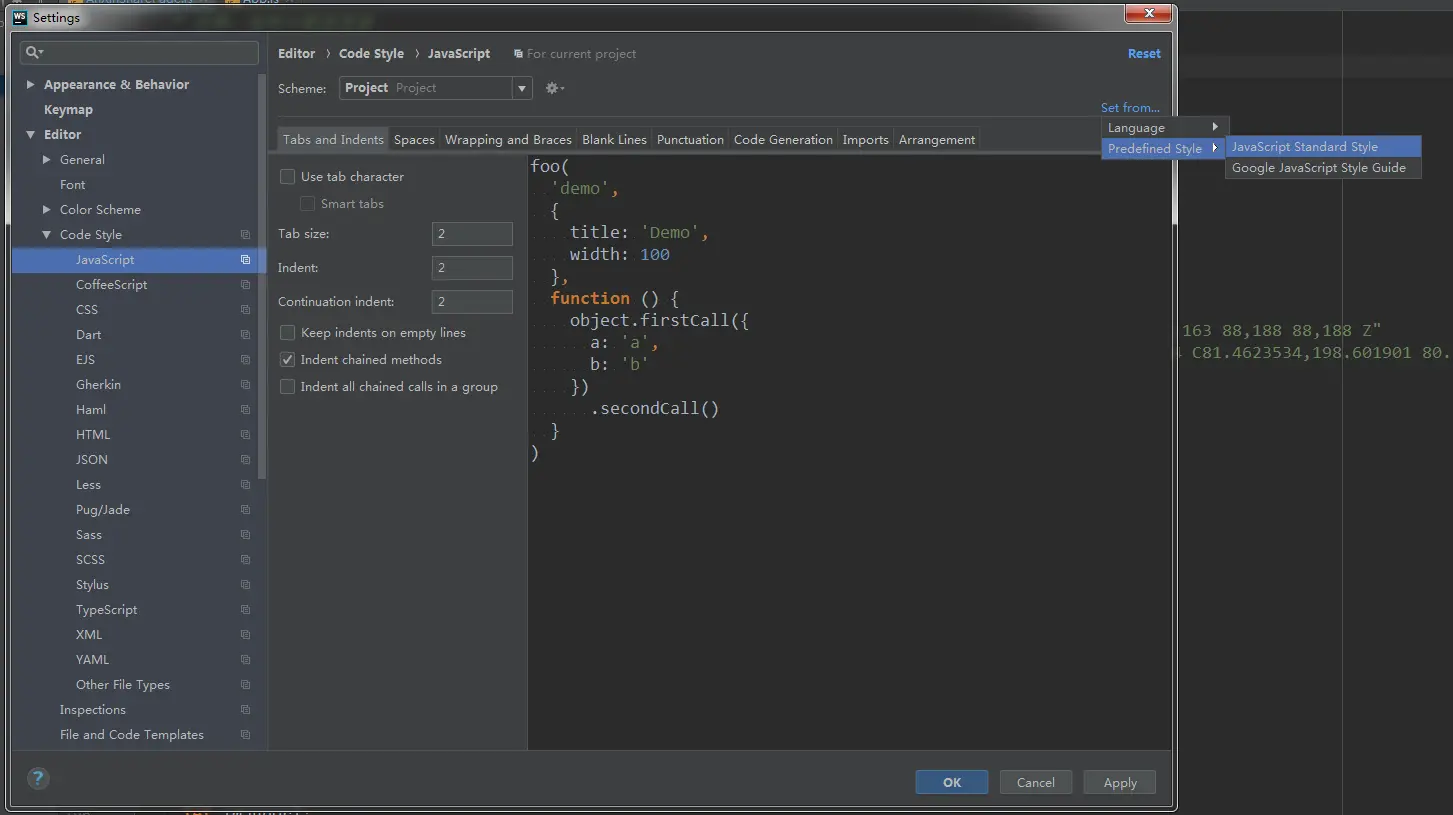
Task: Open the search history dropdown arrow
Action: [x=41, y=53]
